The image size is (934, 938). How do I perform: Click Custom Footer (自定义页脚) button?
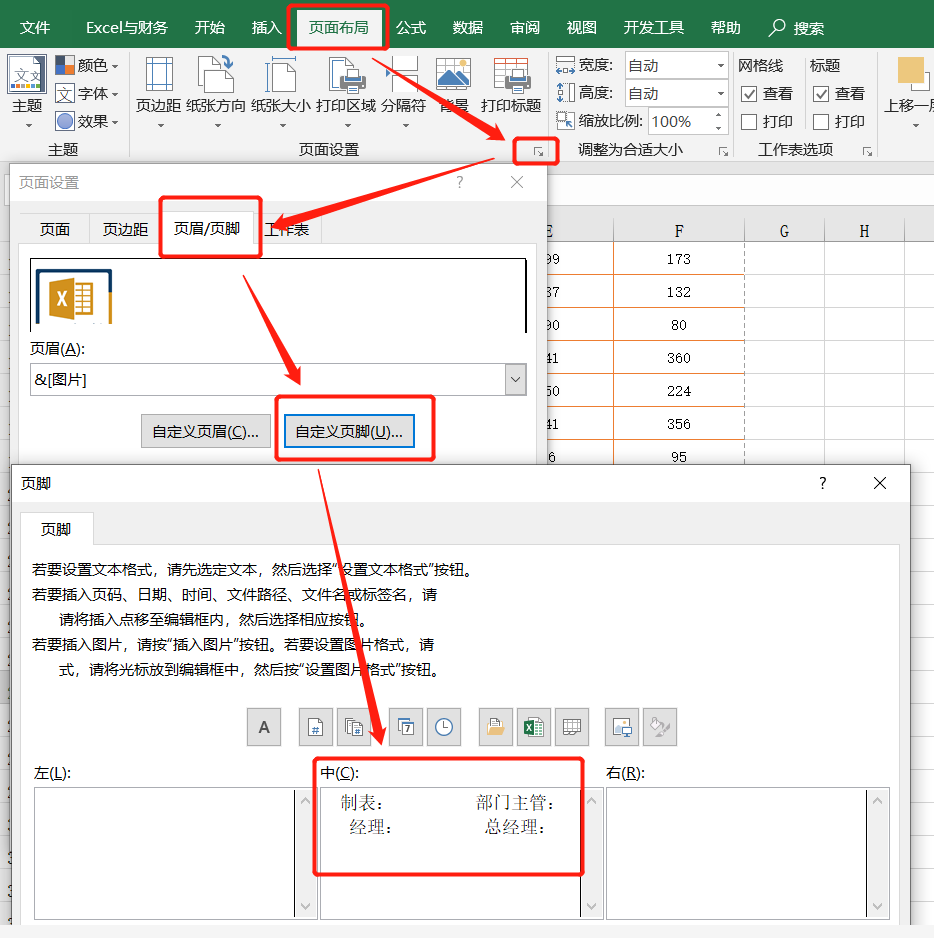tap(349, 431)
